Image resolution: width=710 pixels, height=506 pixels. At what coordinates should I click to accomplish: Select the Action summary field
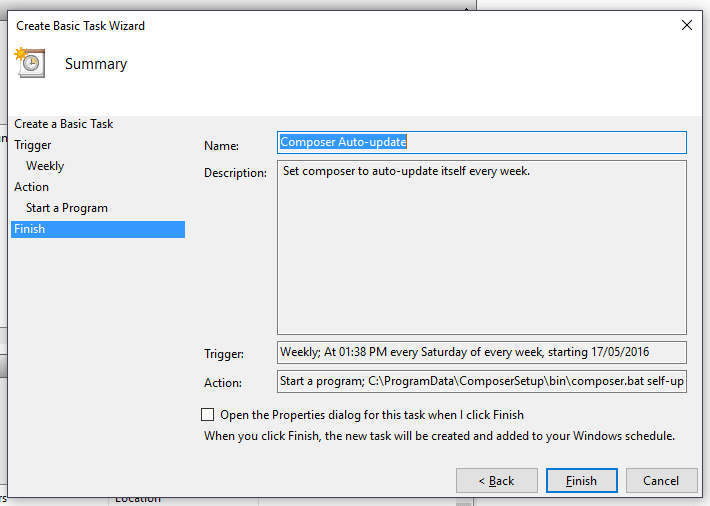(x=482, y=381)
